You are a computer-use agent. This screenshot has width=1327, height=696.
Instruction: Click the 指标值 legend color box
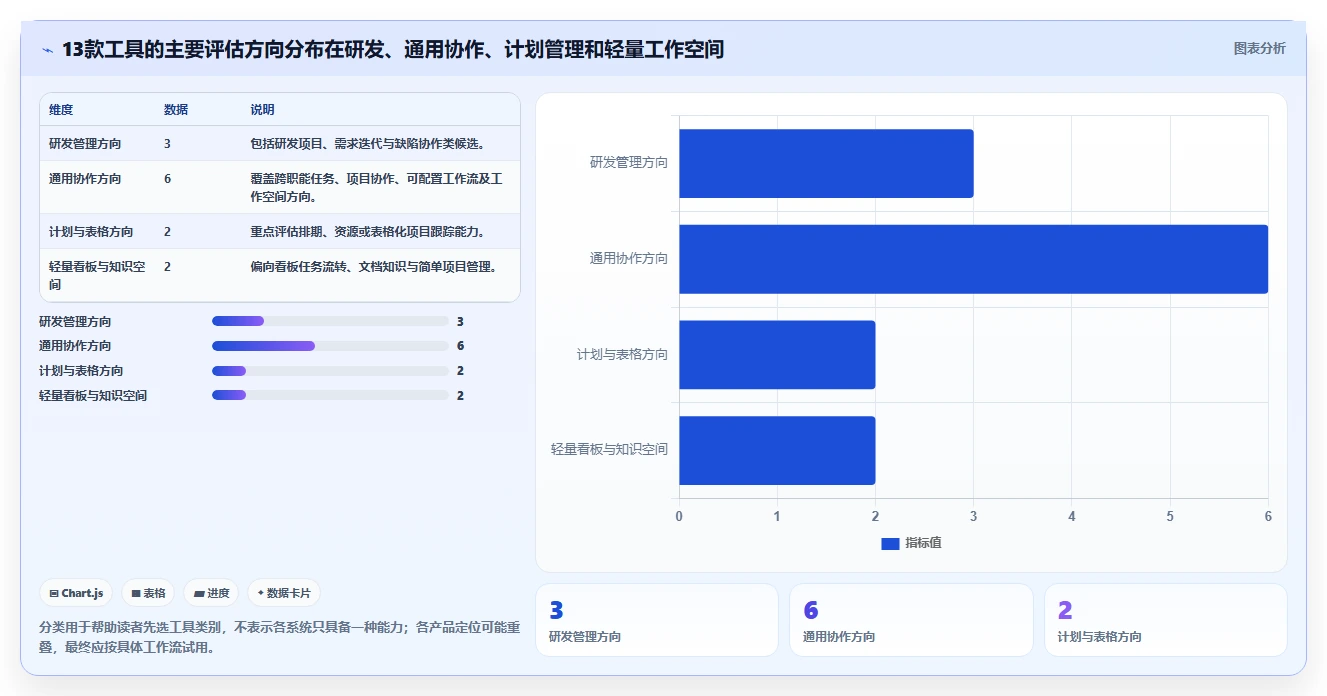coord(890,543)
